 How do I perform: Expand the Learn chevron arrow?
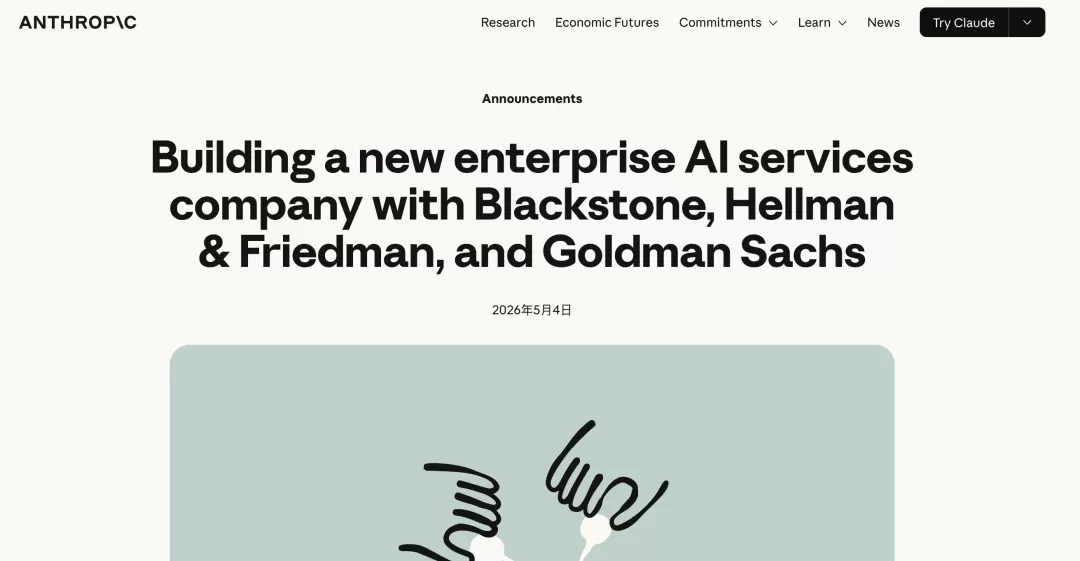coord(842,23)
